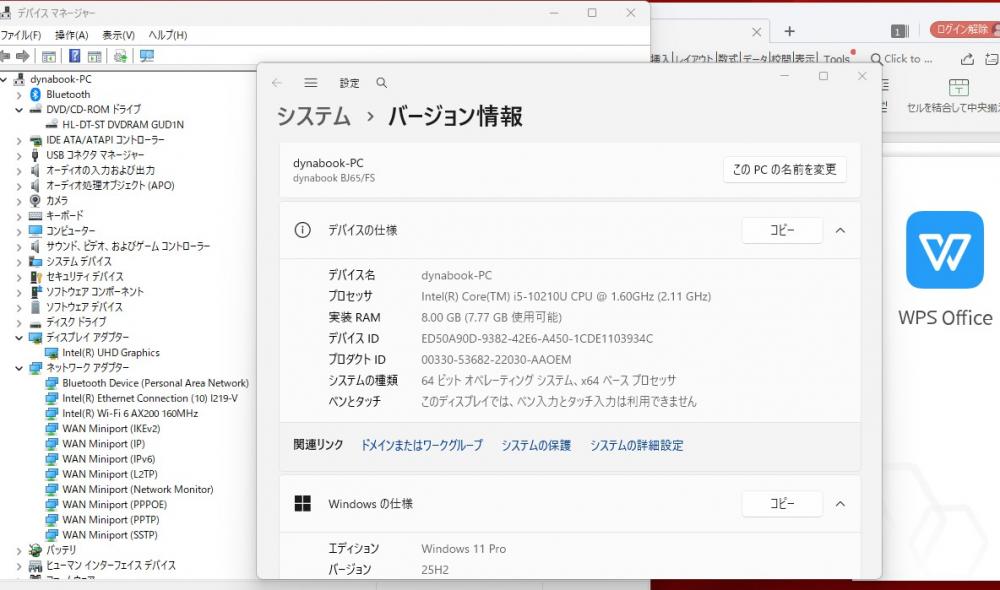Switch to the Tools tab in WPS
This screenshot has width=1000, height=590.
[x=836, y=59]
